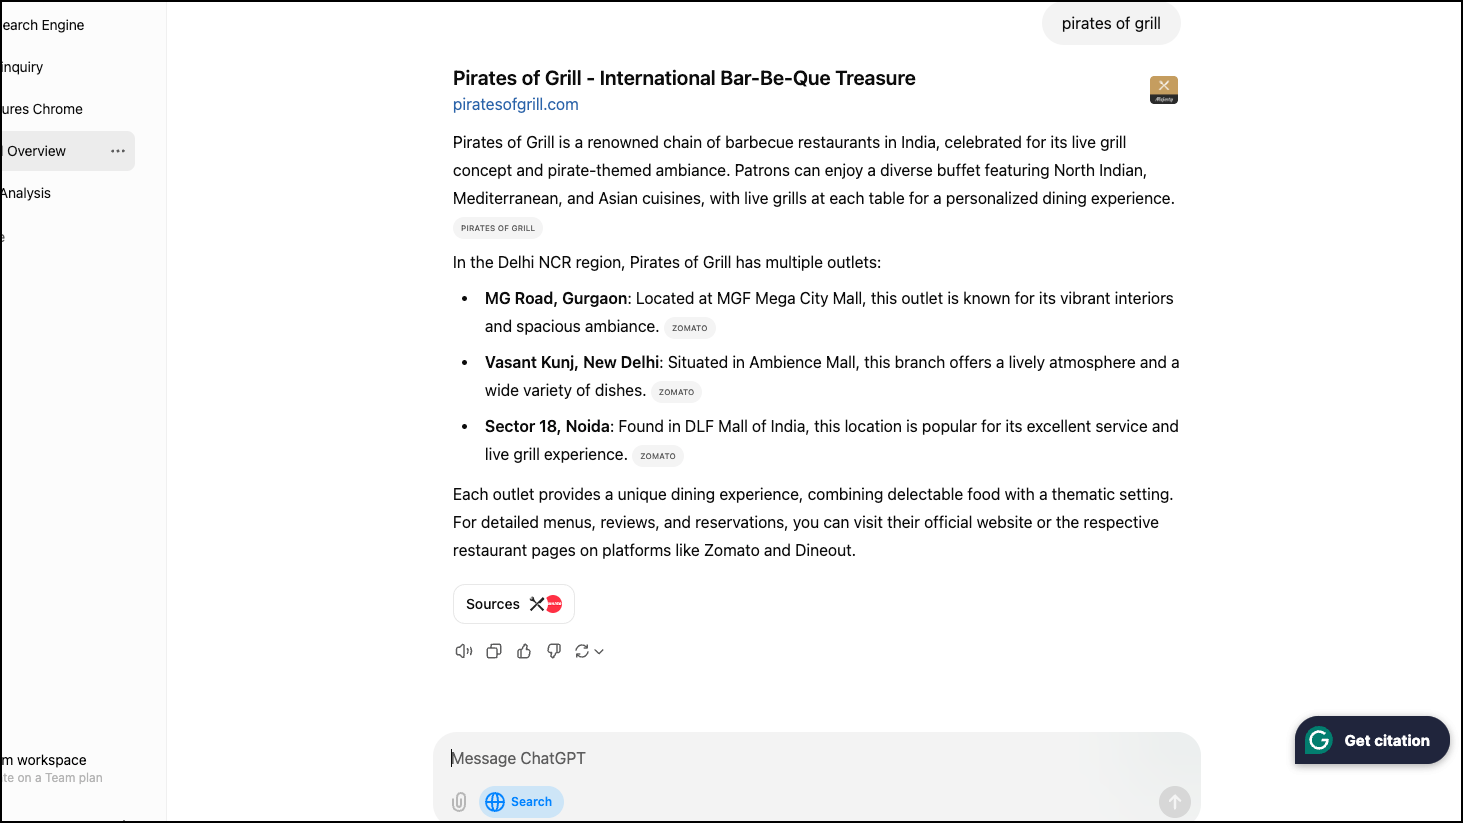Open the piratesofgrill.com link
1463x823 pixels.
click(x=515, y=104)
